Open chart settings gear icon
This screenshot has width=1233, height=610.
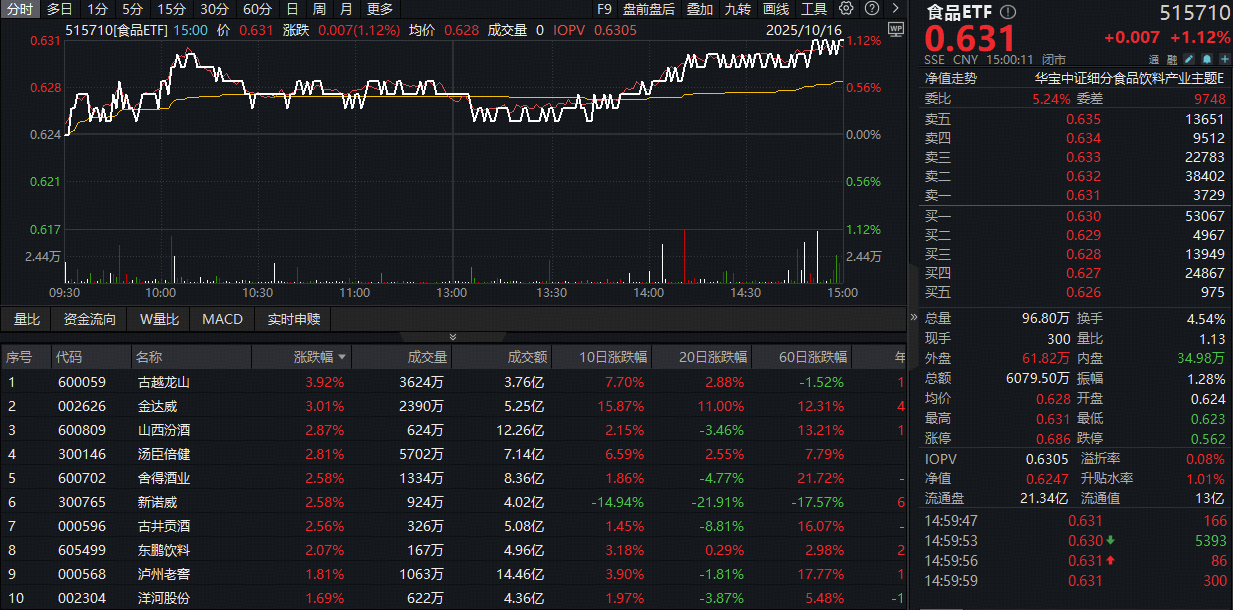846,9
